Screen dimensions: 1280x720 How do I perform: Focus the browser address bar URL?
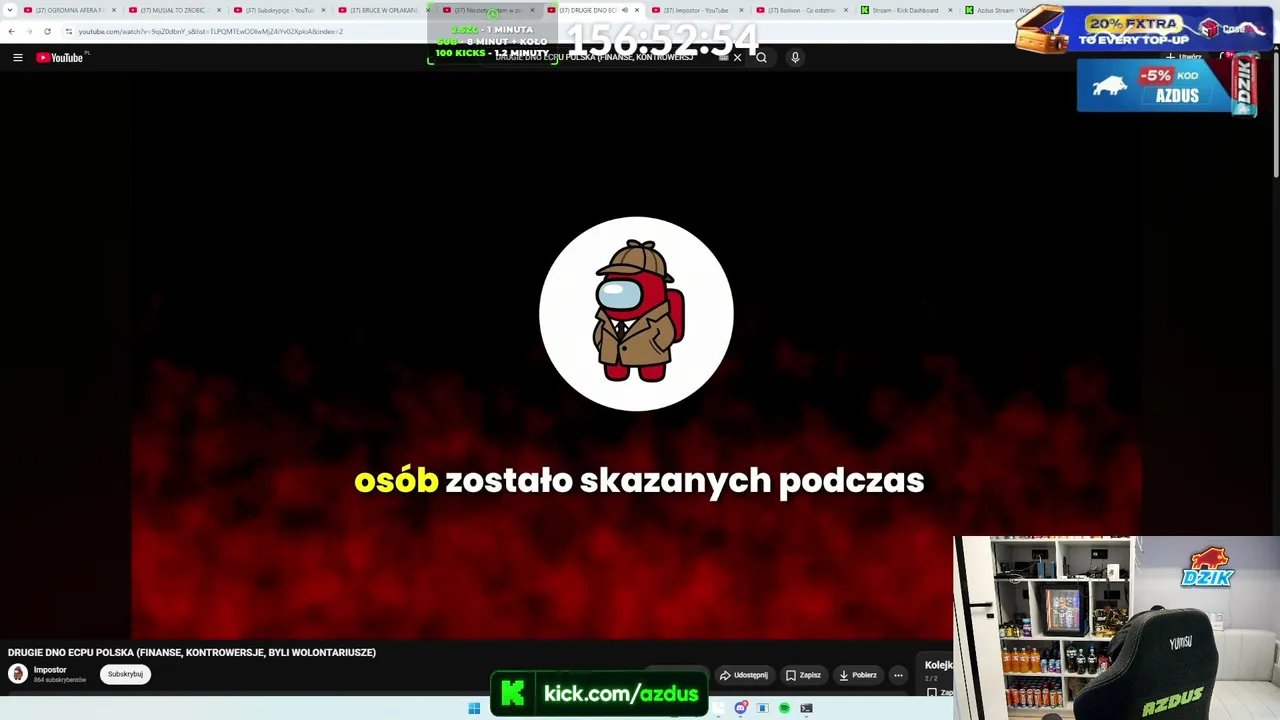[211, 31]
